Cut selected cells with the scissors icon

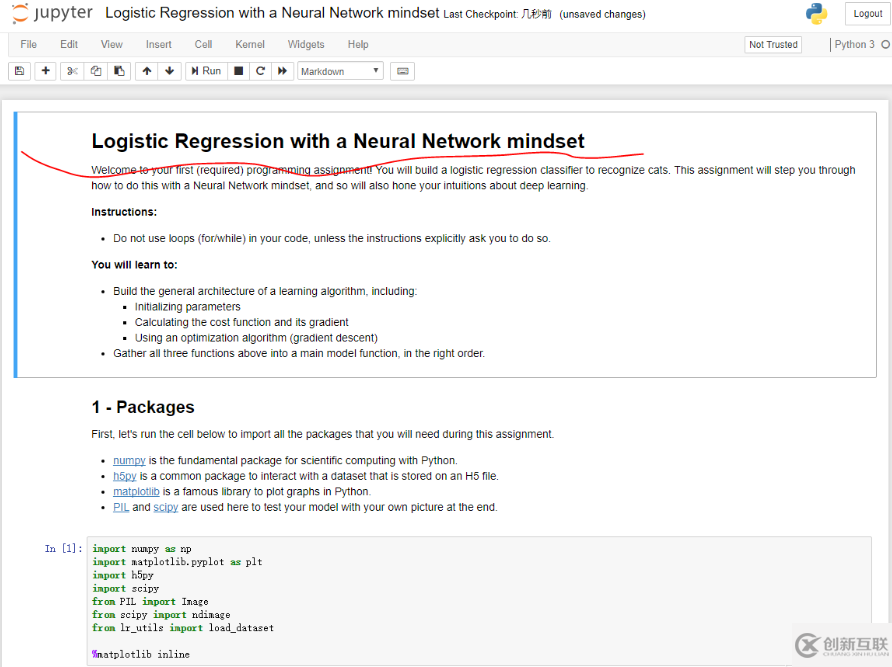(72, 71)
